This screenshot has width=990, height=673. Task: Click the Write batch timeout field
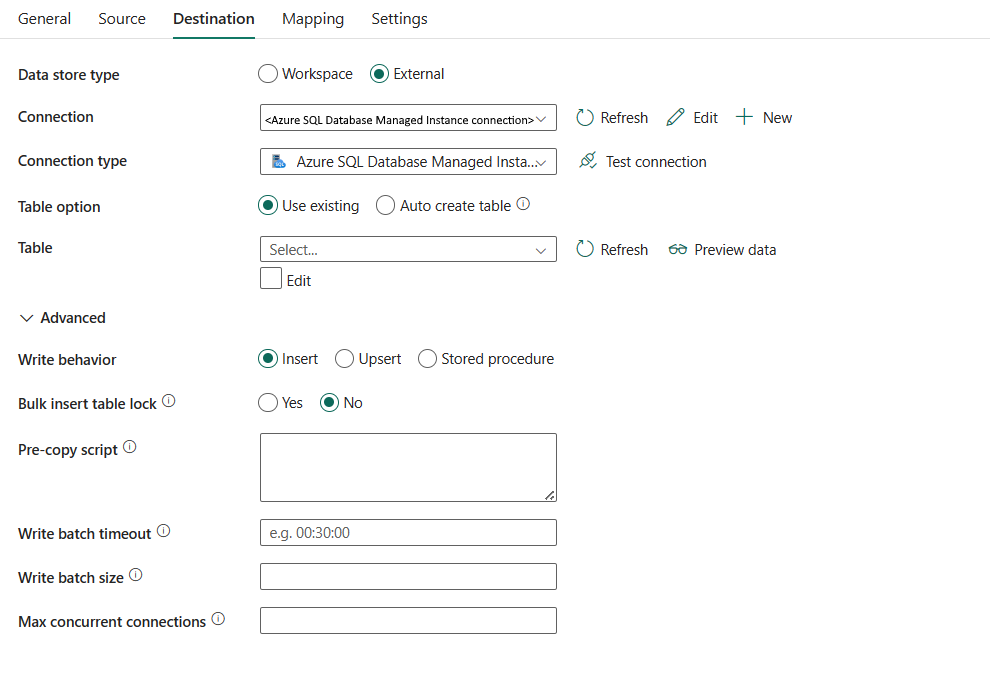408,533
